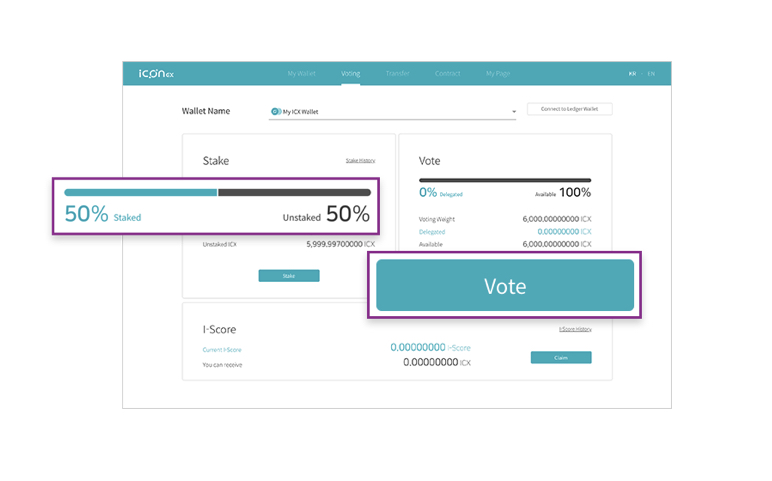Switch to the Voting tab
Viewport: 772px width, 481px height.
click(x=351, y=73)
